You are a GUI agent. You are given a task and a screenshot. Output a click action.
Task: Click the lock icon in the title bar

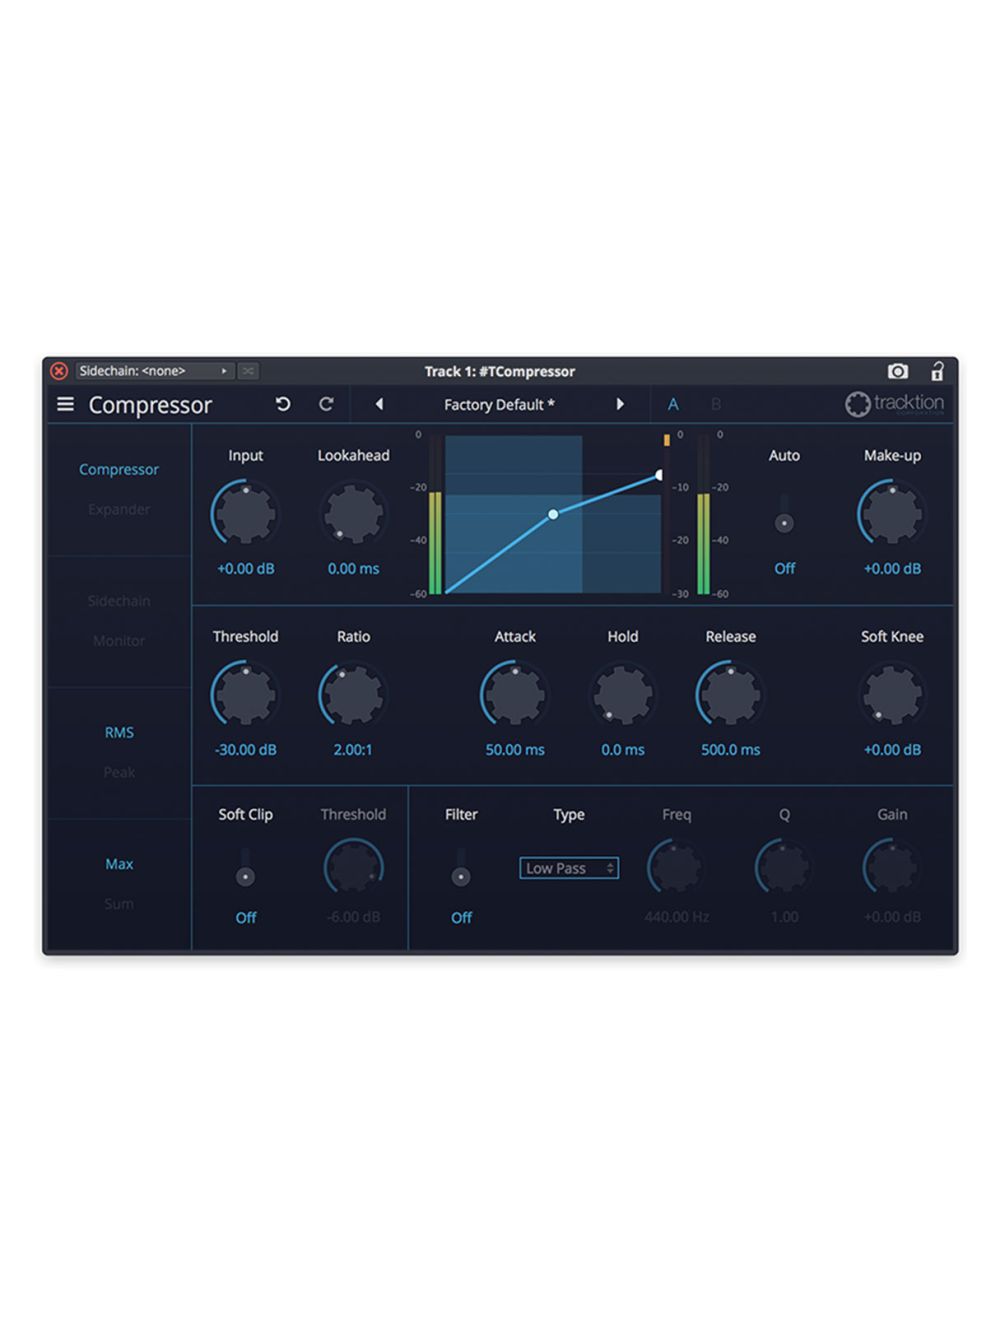point(936,370)
